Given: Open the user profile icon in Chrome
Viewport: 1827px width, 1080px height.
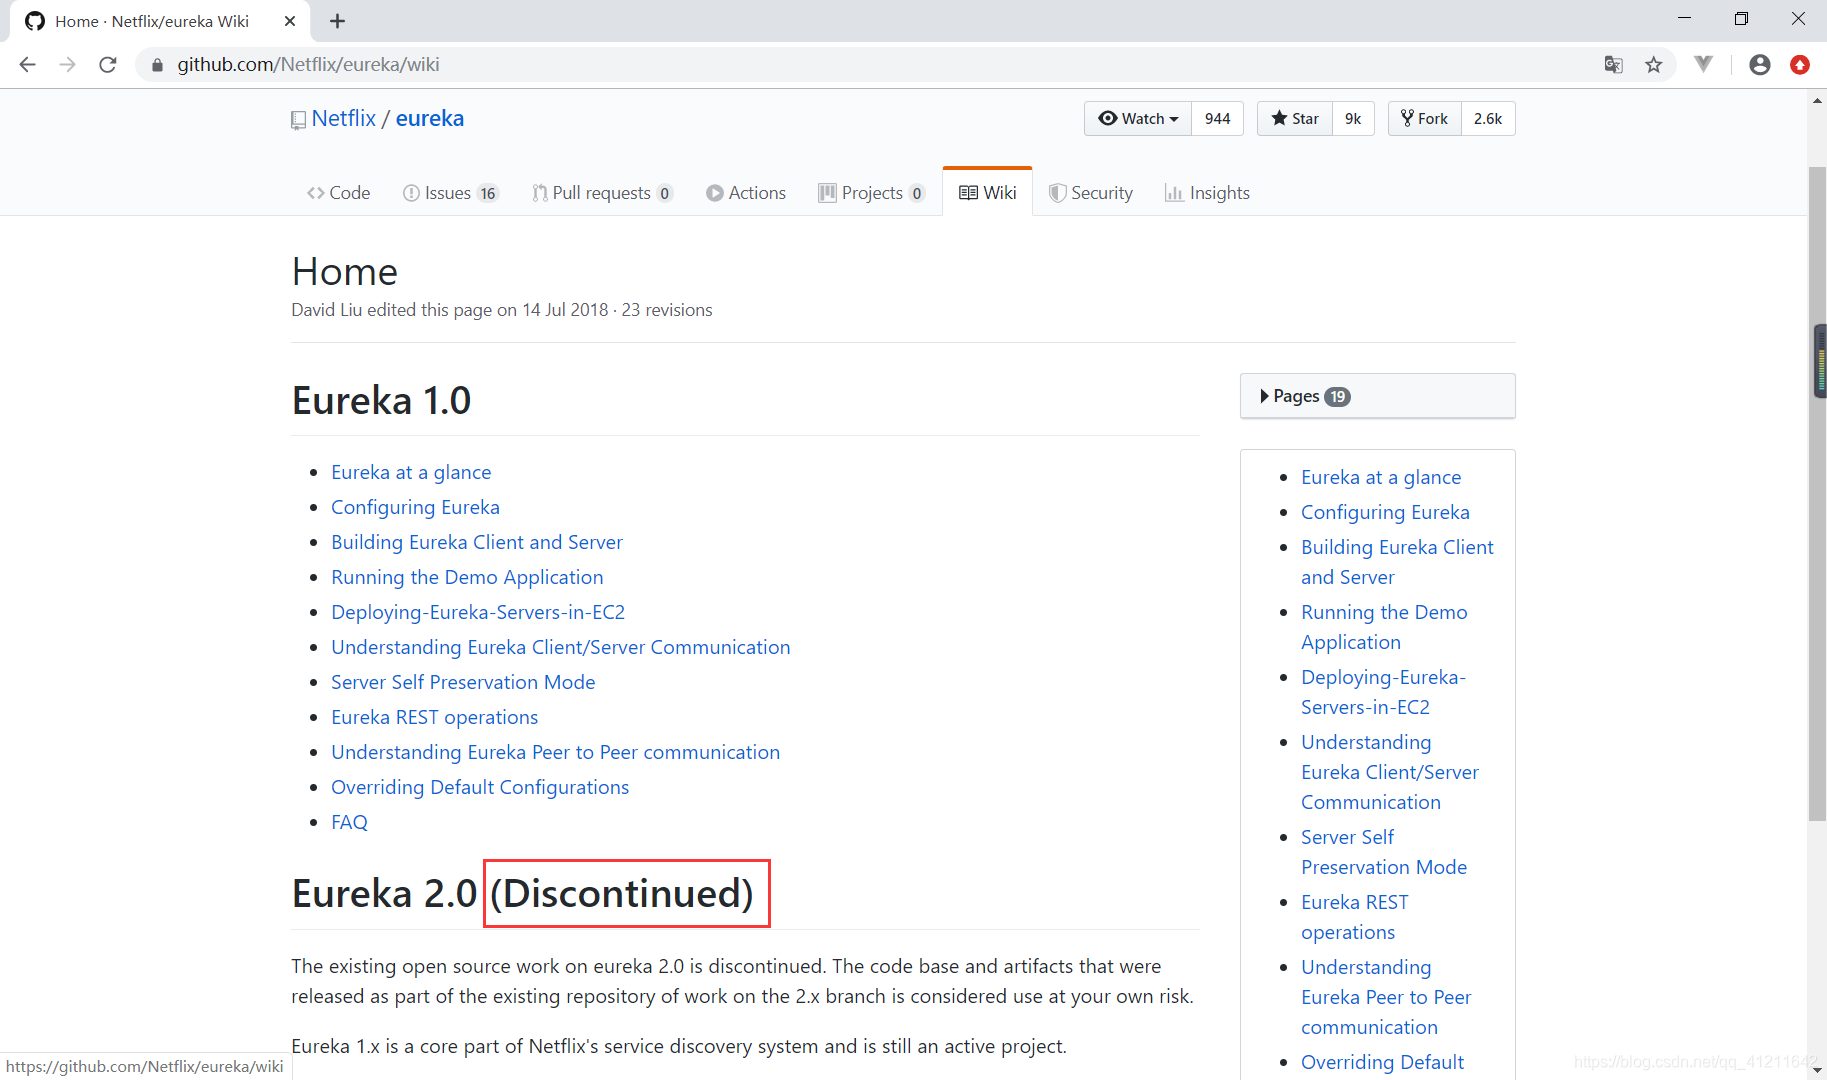Looking at the screenshot, I should coord(1760,65).
